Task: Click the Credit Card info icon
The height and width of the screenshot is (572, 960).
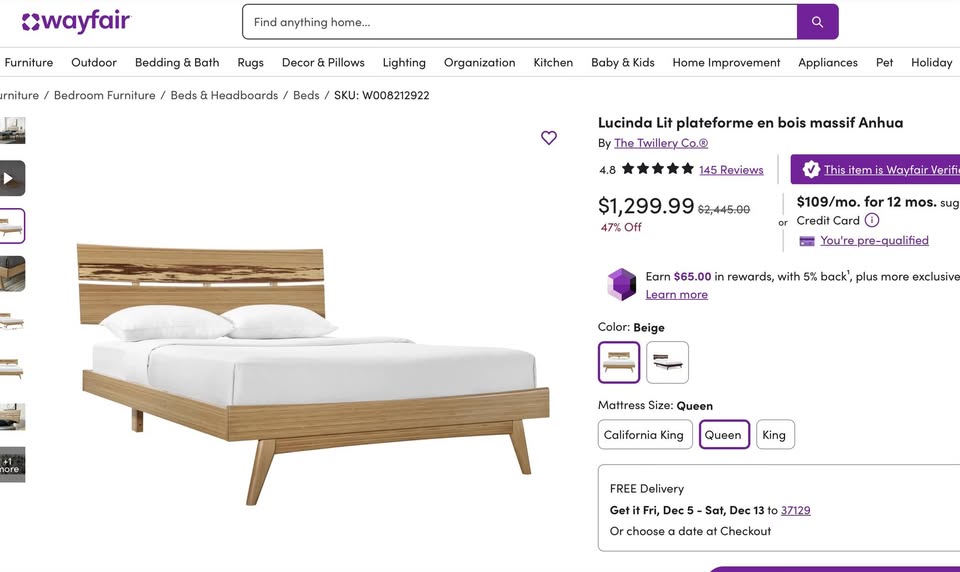Action: (872, 220)
